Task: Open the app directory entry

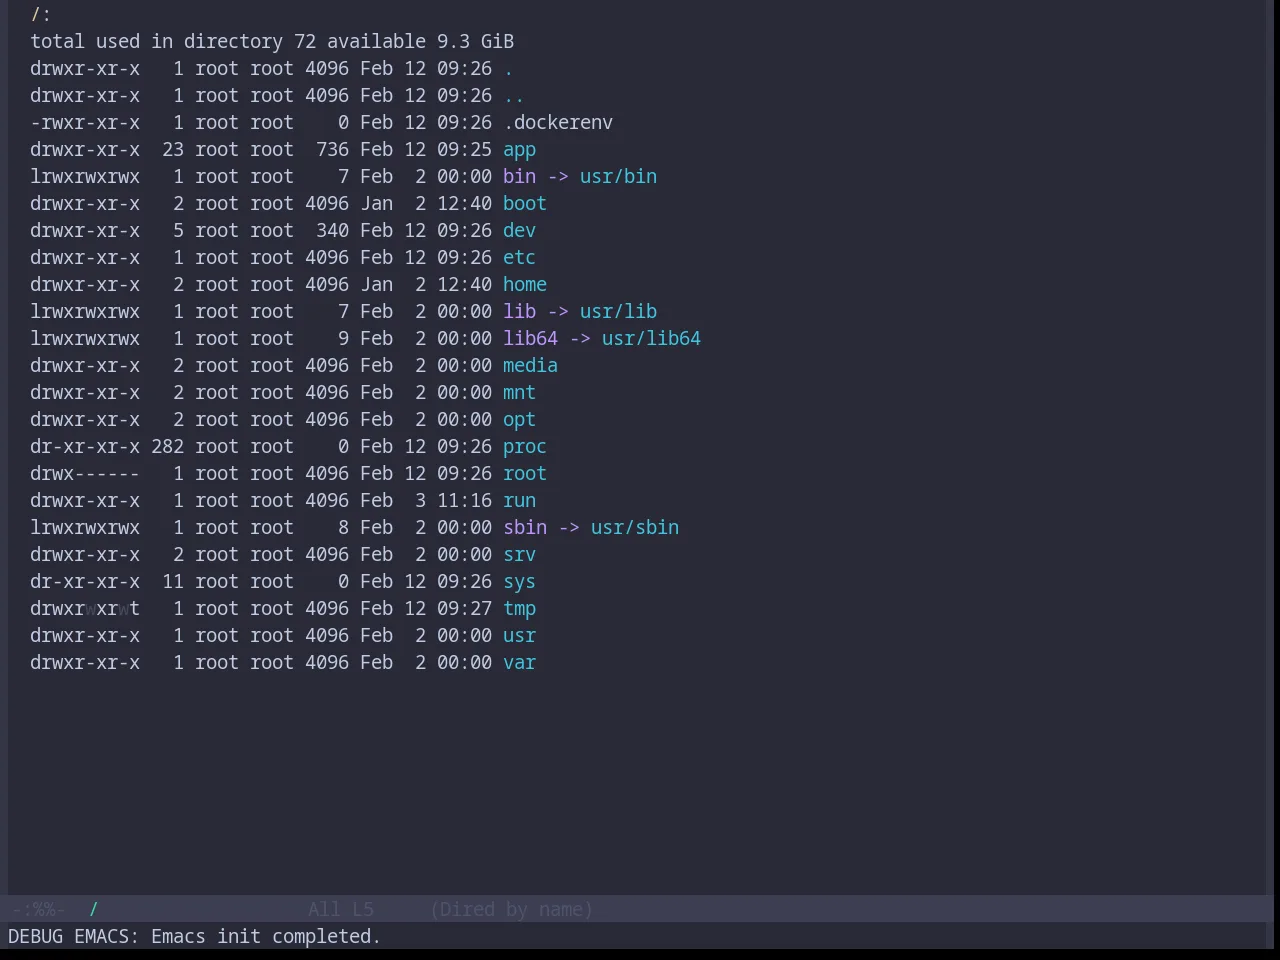Action: point(519,150)
